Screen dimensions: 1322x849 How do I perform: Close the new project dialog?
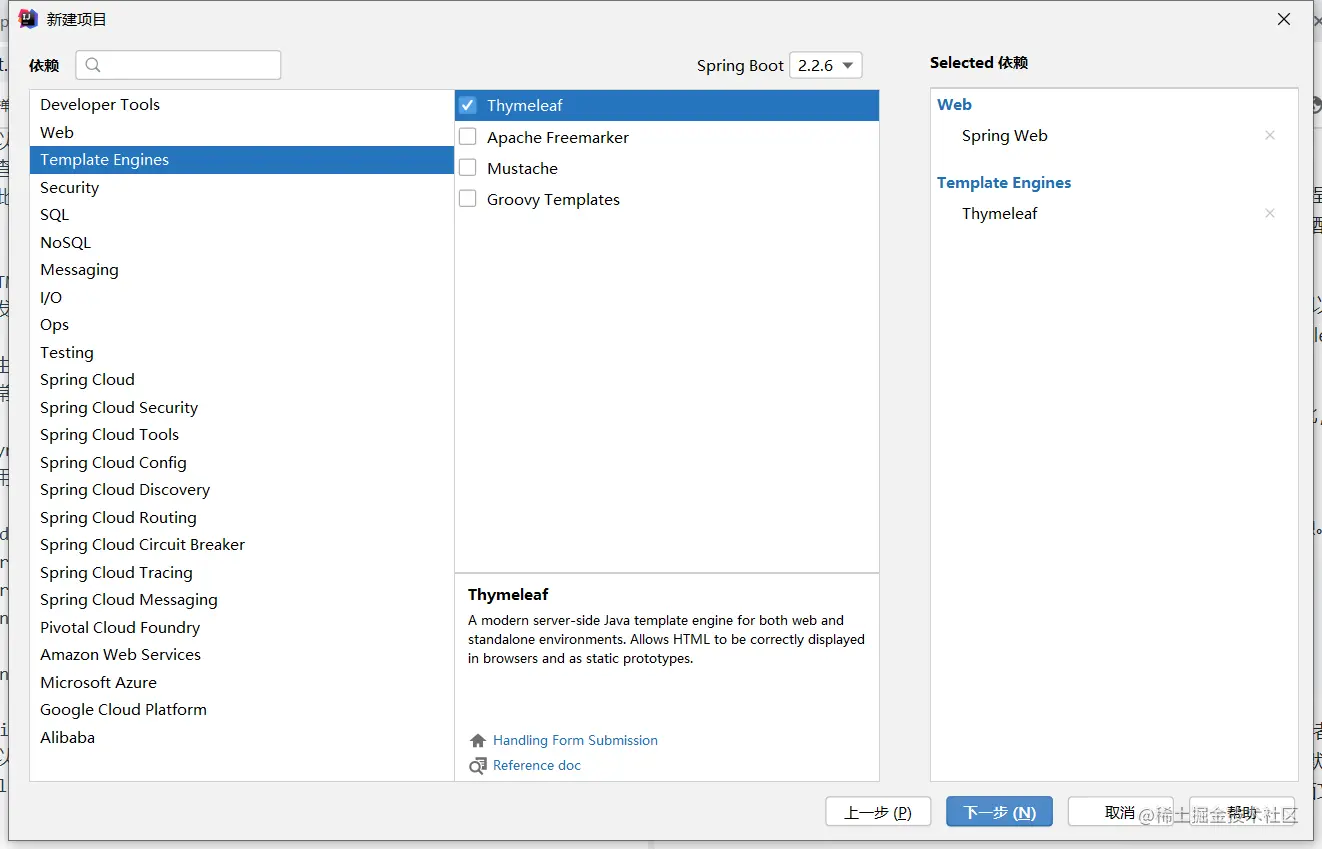(x=1284, y=19)
